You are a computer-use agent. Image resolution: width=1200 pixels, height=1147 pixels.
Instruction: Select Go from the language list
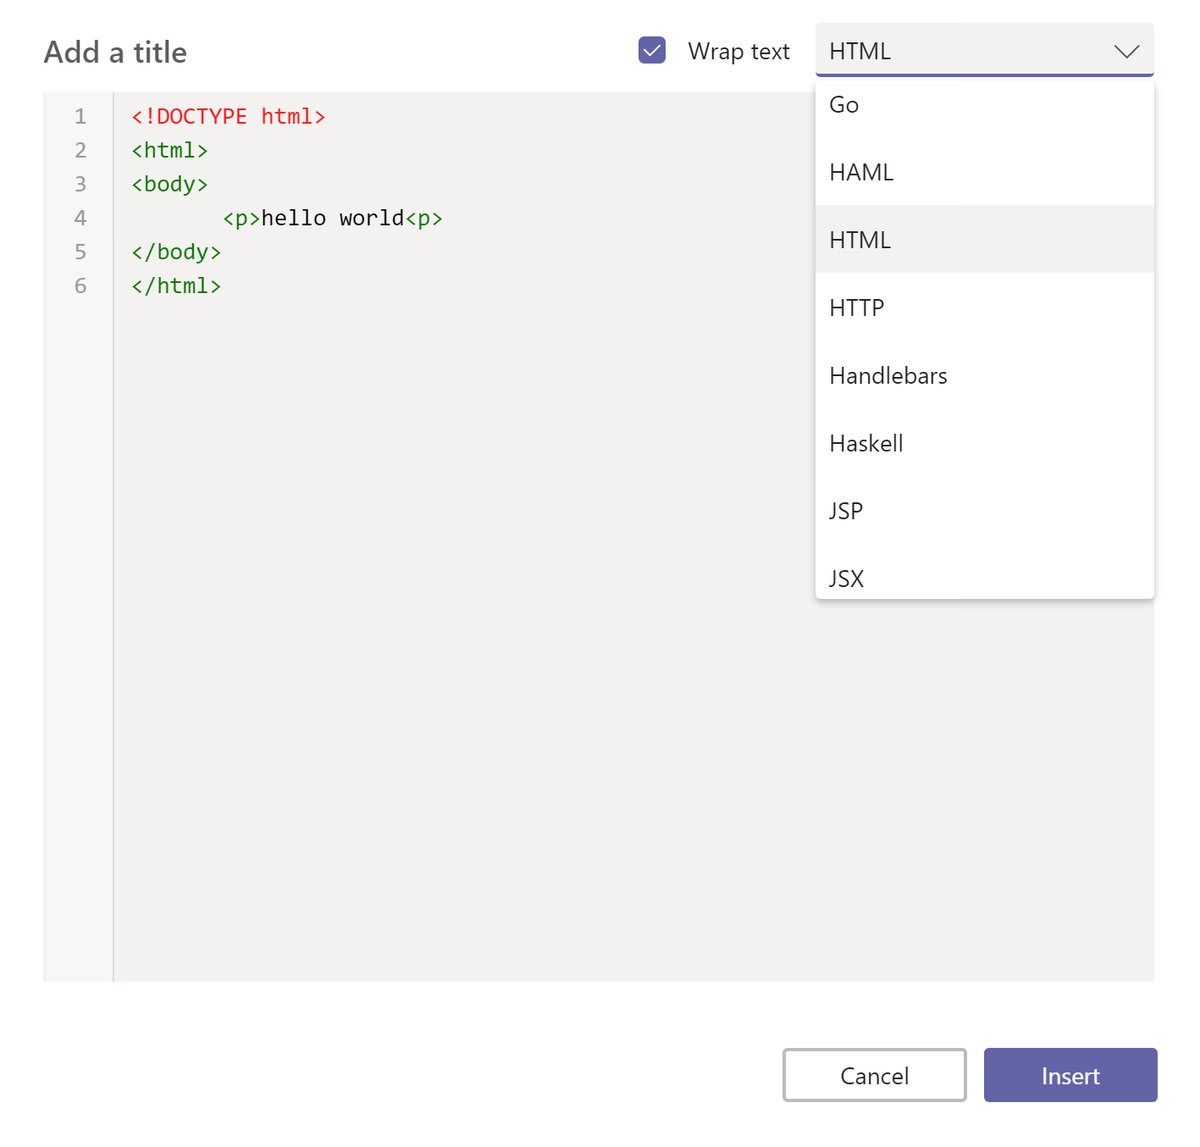click(844, 105)
